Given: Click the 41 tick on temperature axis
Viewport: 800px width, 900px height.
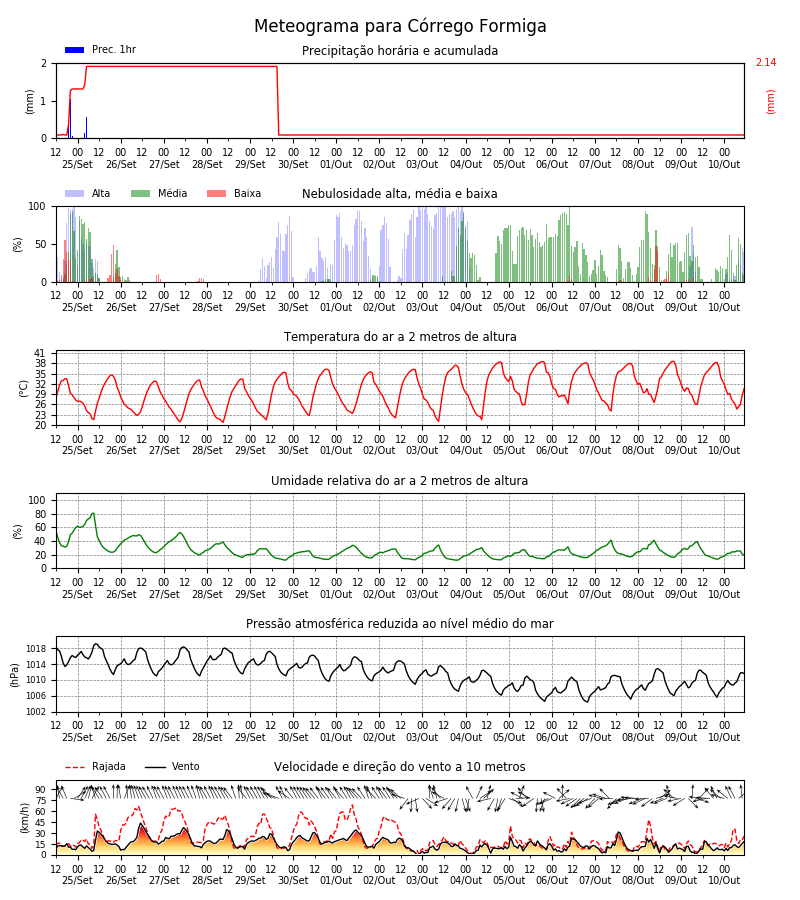Looking at the screenshot, I should click(x=40, y=353).
